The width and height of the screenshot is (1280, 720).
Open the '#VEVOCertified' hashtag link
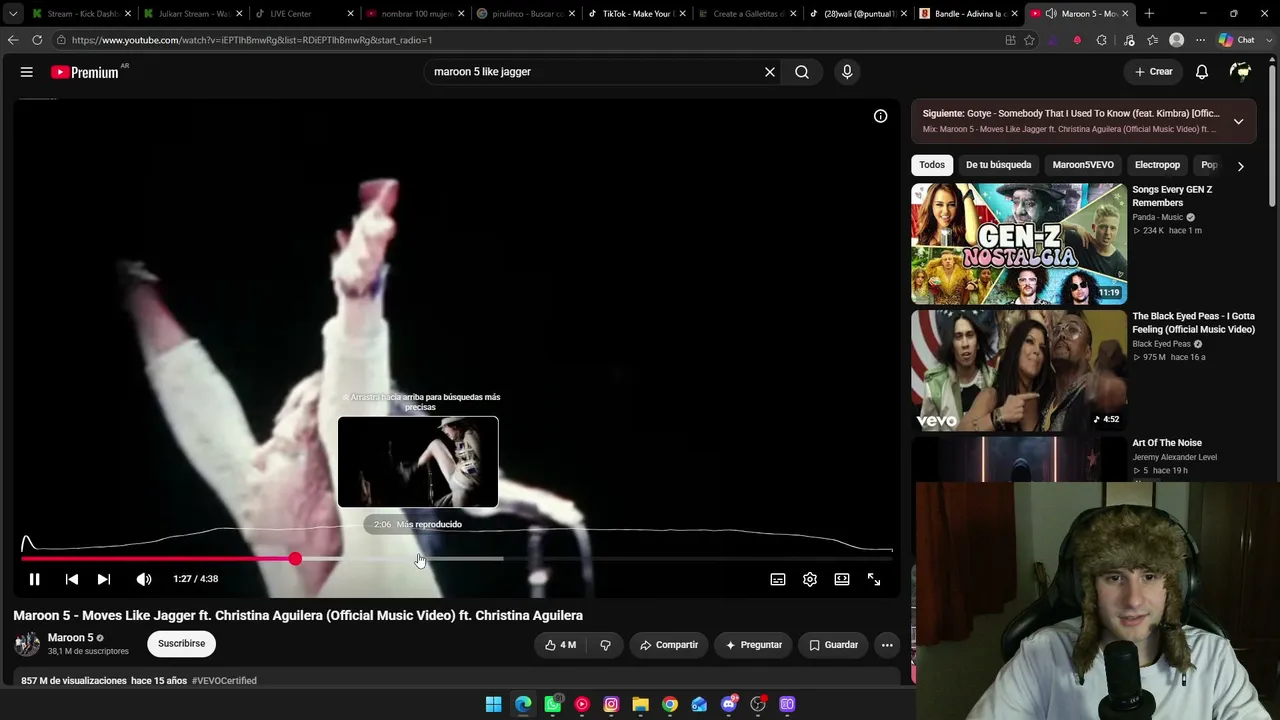tap(224, 681)
